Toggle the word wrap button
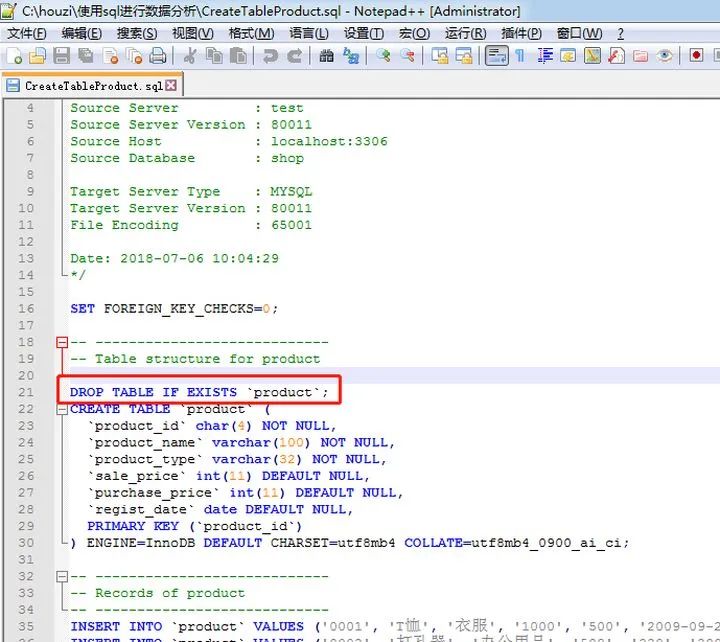720x642 pixels. click(496, 56)
